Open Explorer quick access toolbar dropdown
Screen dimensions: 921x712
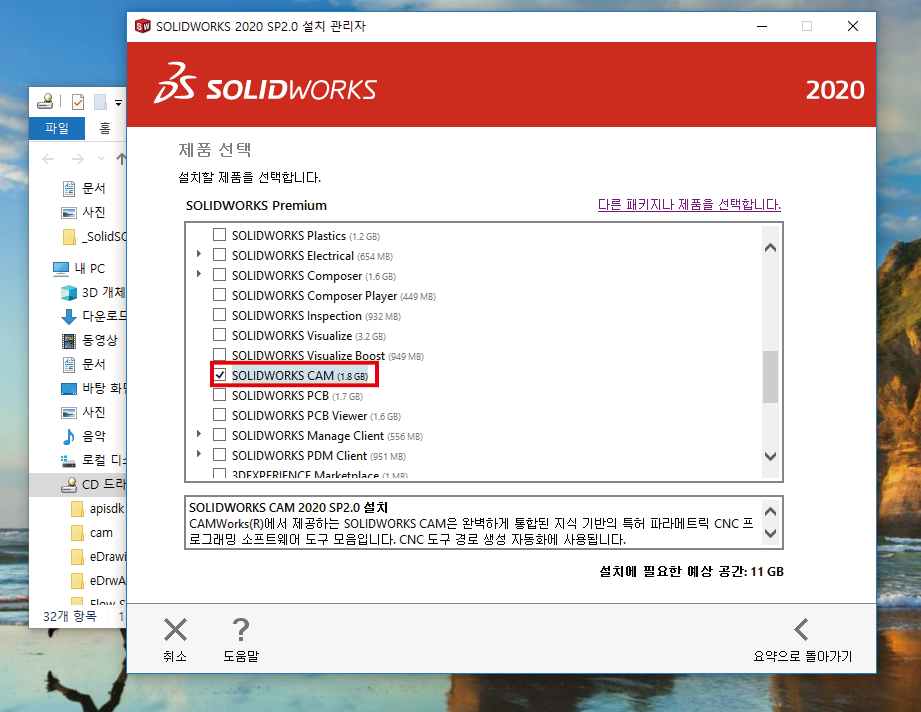[118, 102]
